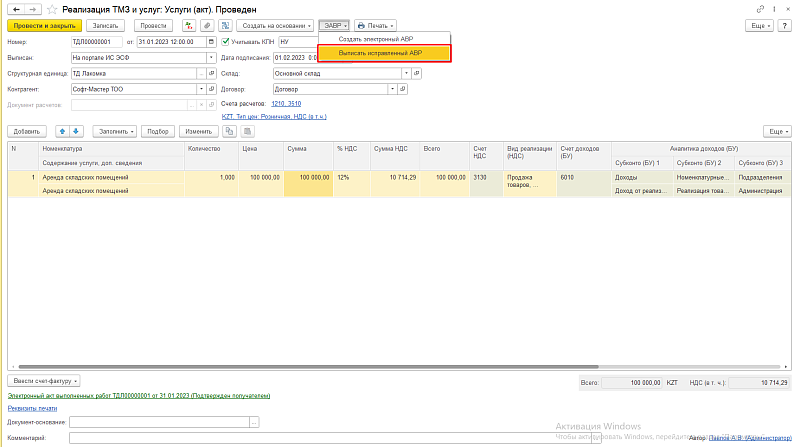
Task: Move table row up with arrow
Action: tap(62, 131)
